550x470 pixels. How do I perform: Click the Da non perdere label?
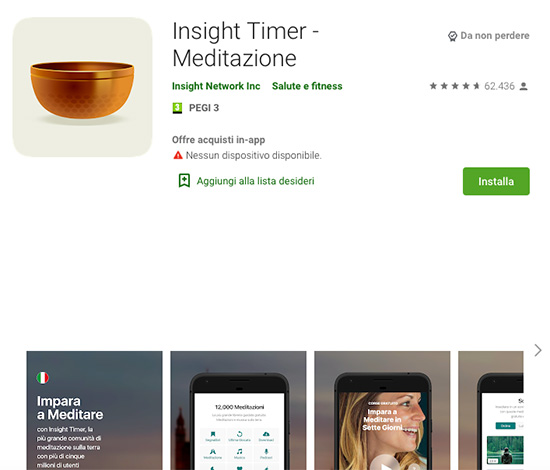tap(495, 36)
